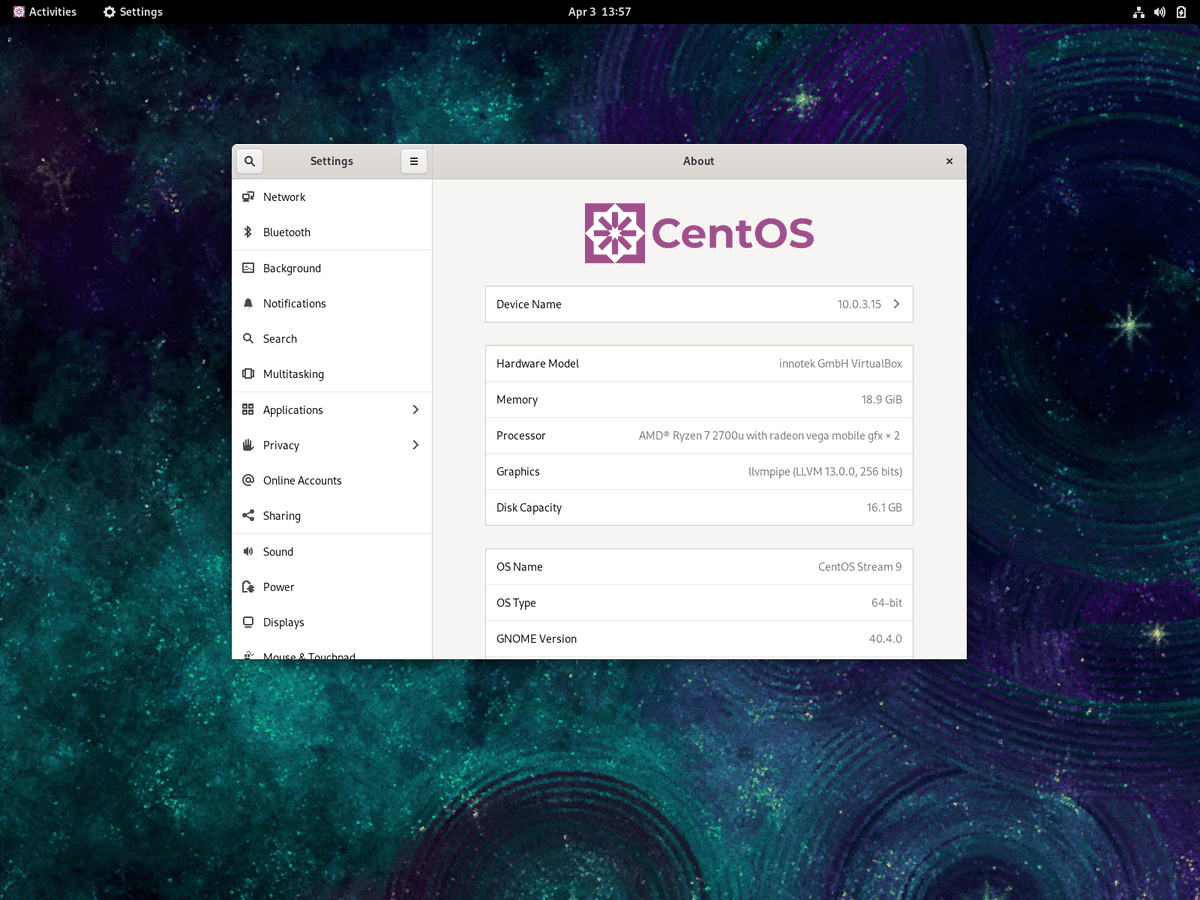
Task: Click the GNOME Version label
Action: pyautogui.click(x=536, y=639)
